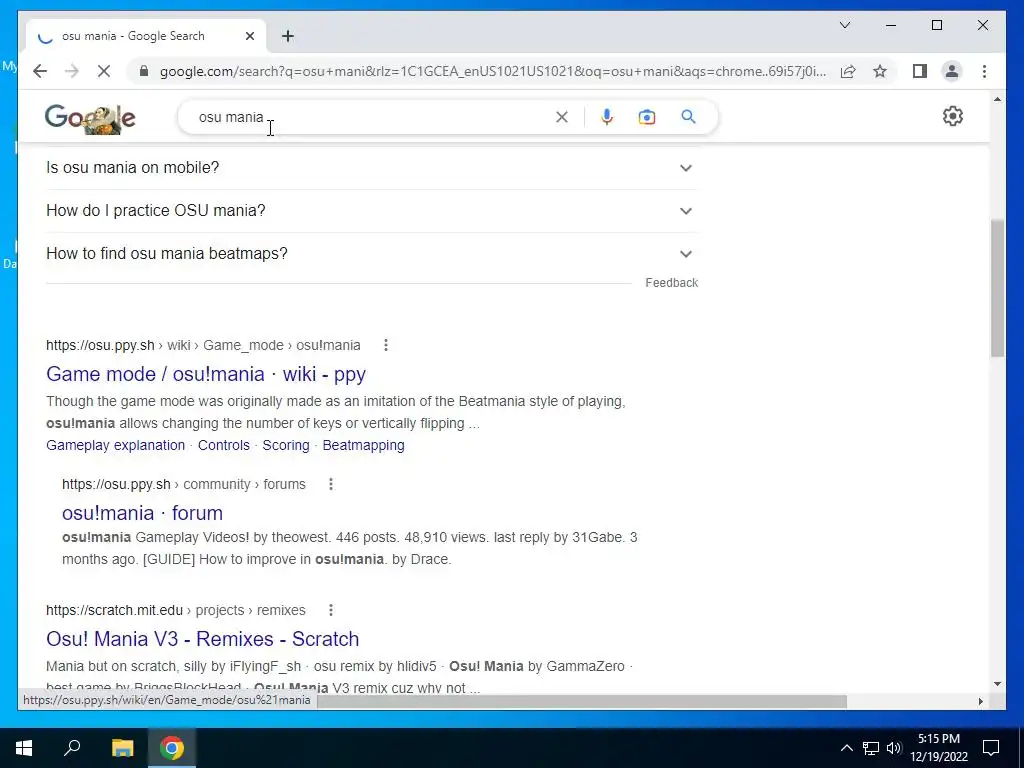Search by image with camera icon
This screenshot has height=768, width=1024.
[x=647, y=117]
